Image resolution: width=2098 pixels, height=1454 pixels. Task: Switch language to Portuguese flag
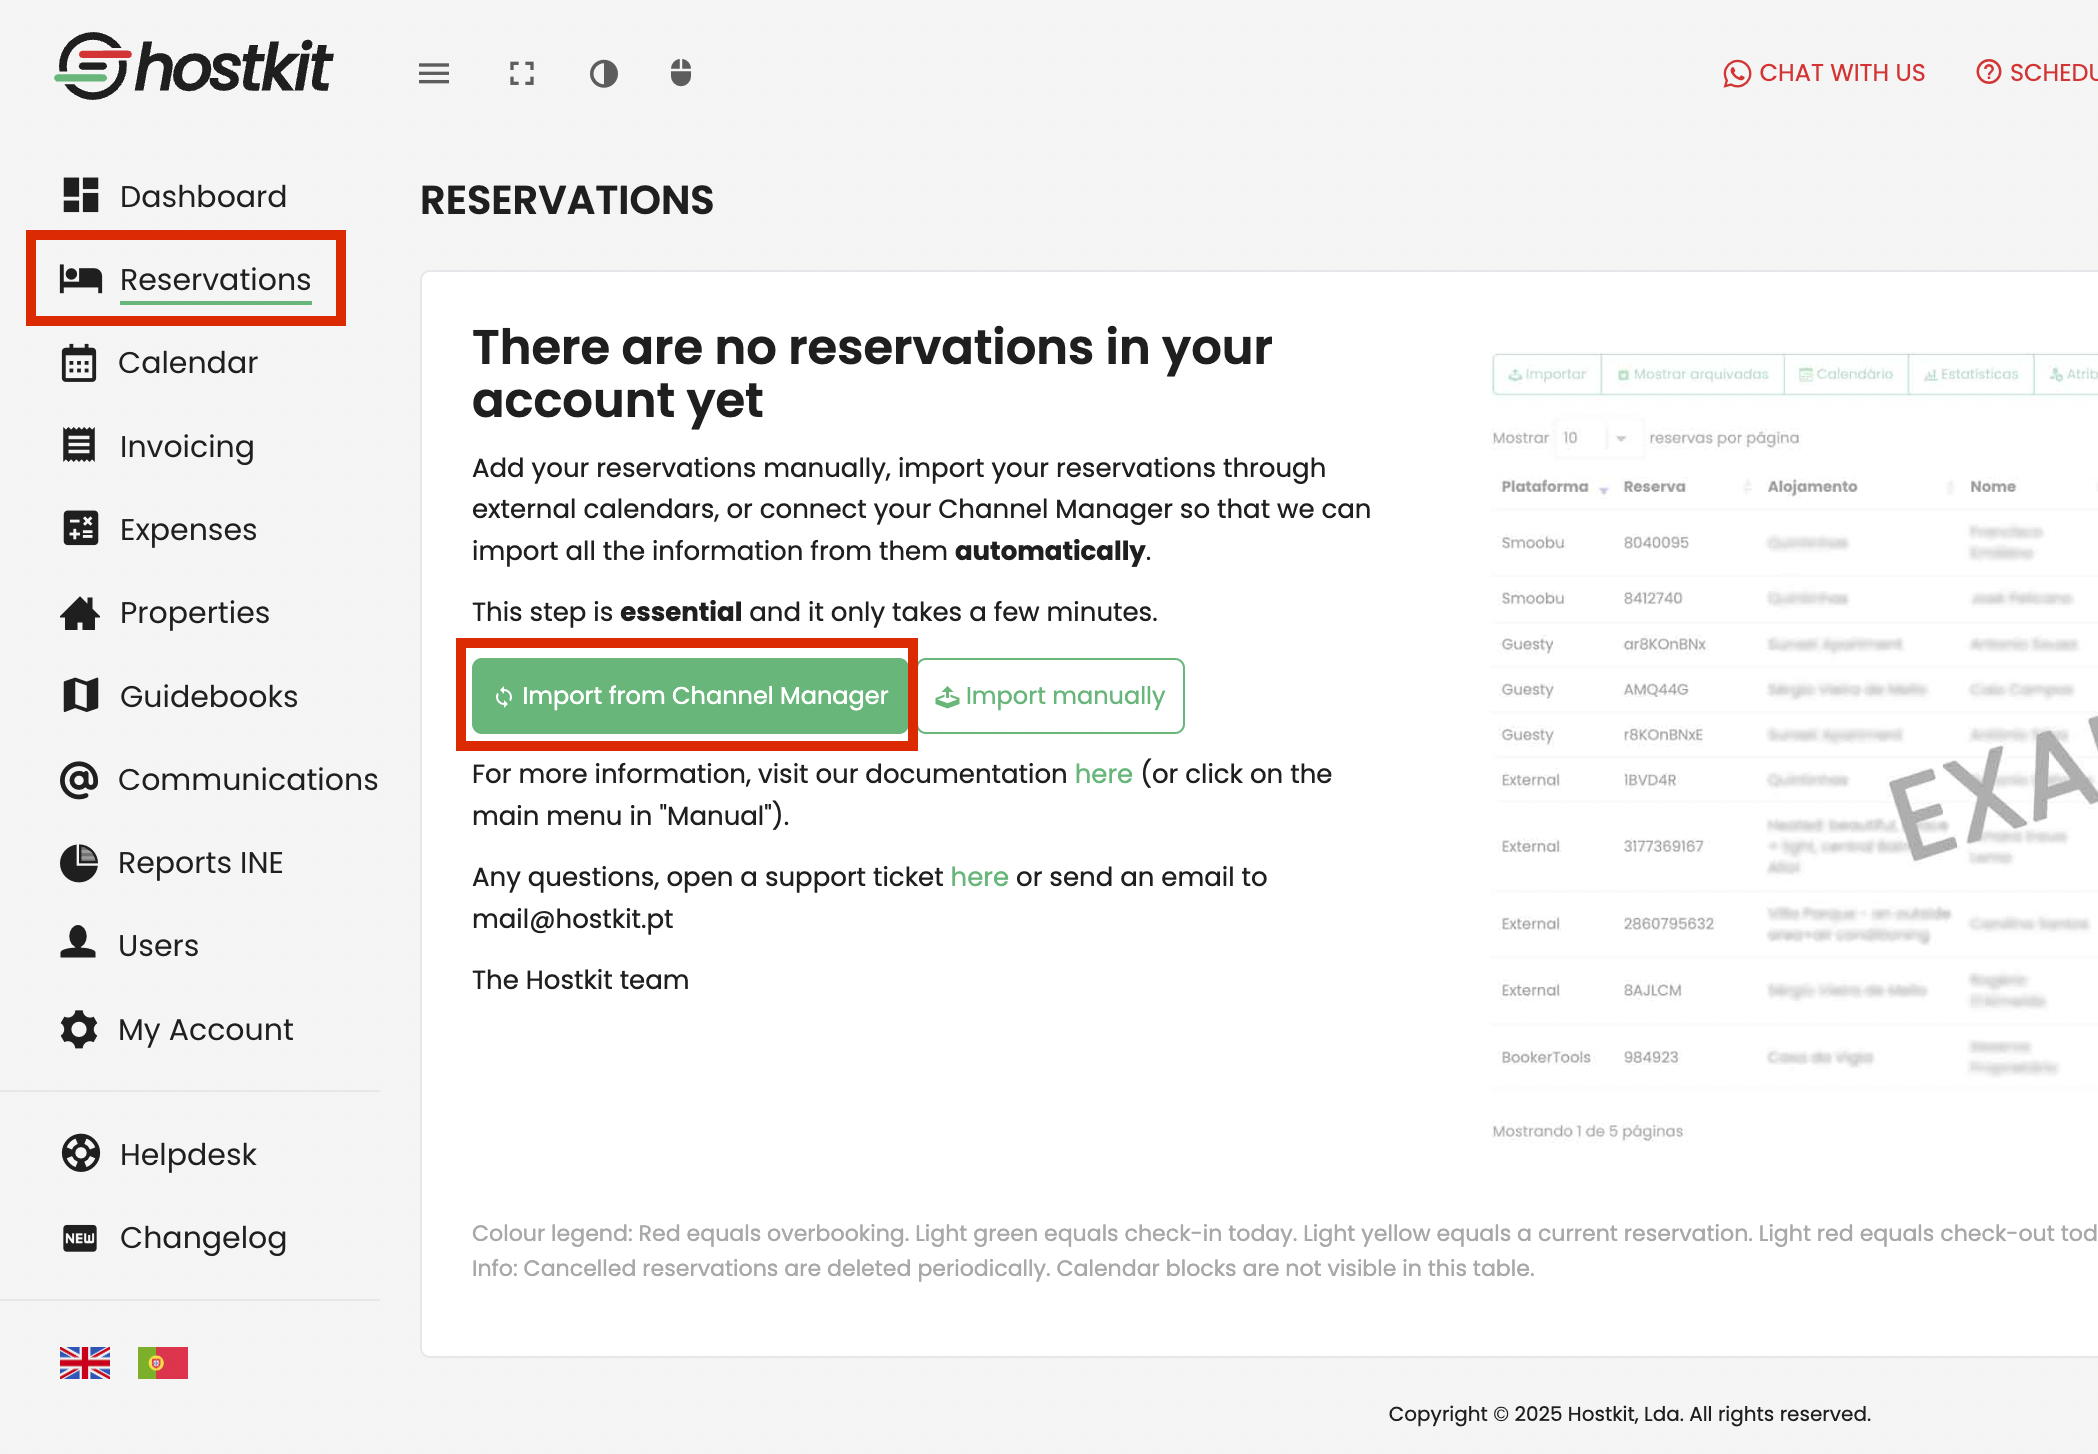(163, 1363)
